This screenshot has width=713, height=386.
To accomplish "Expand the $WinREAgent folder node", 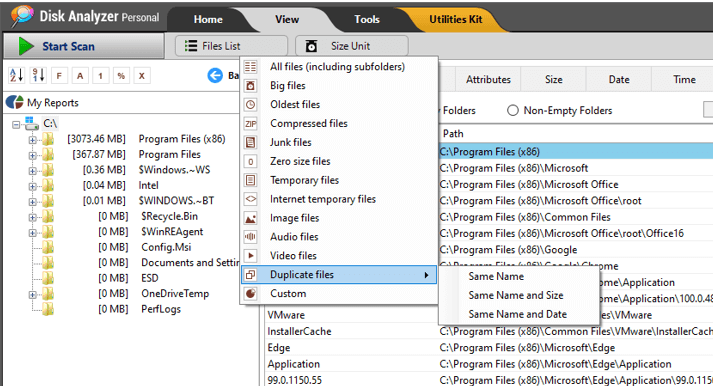I will [33, 233].
